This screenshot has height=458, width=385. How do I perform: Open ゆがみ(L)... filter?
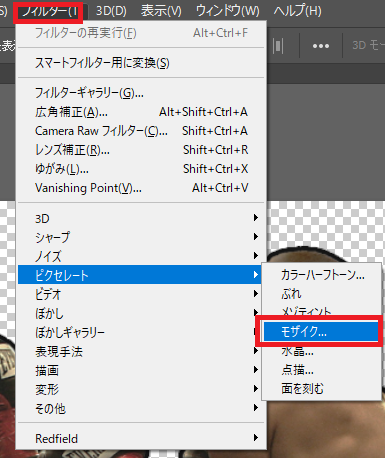[x=141, y=169]
